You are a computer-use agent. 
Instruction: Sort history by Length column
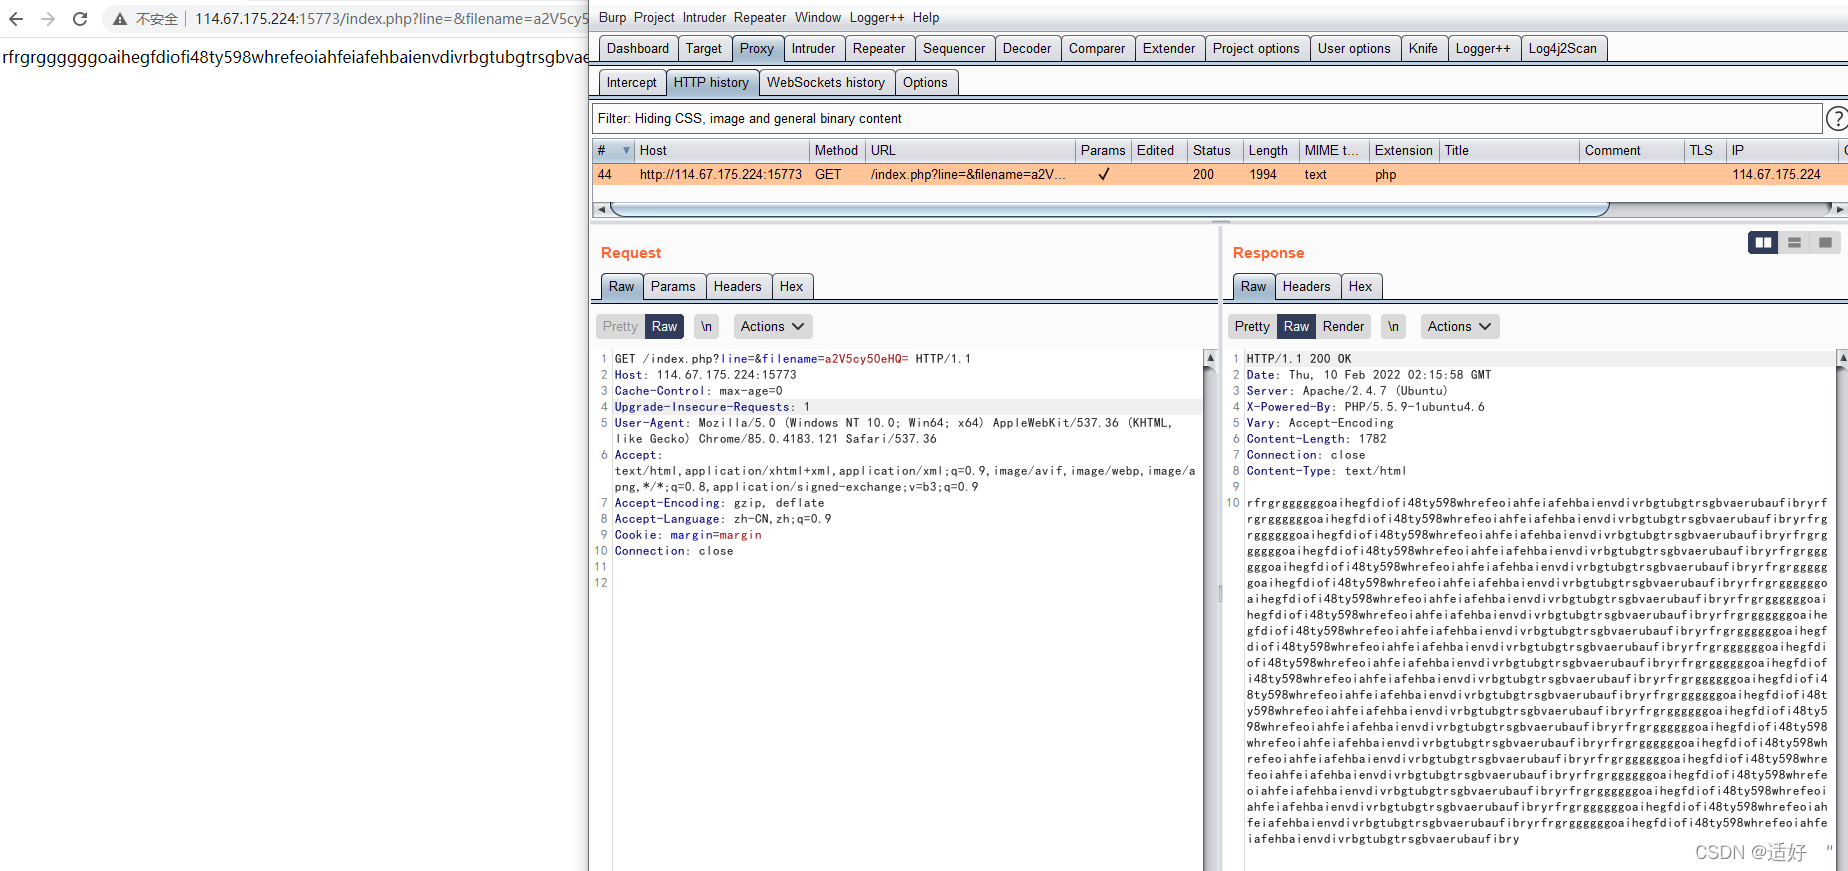click(x=1271, y=150)
